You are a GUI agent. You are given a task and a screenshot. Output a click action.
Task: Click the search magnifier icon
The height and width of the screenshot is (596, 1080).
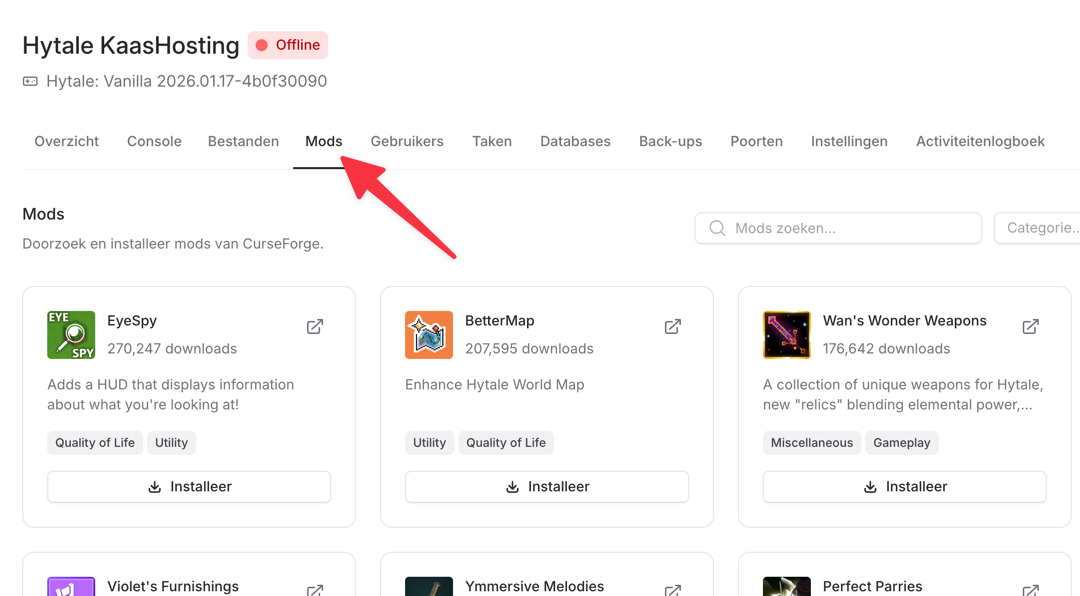click(x=717, y=228)
